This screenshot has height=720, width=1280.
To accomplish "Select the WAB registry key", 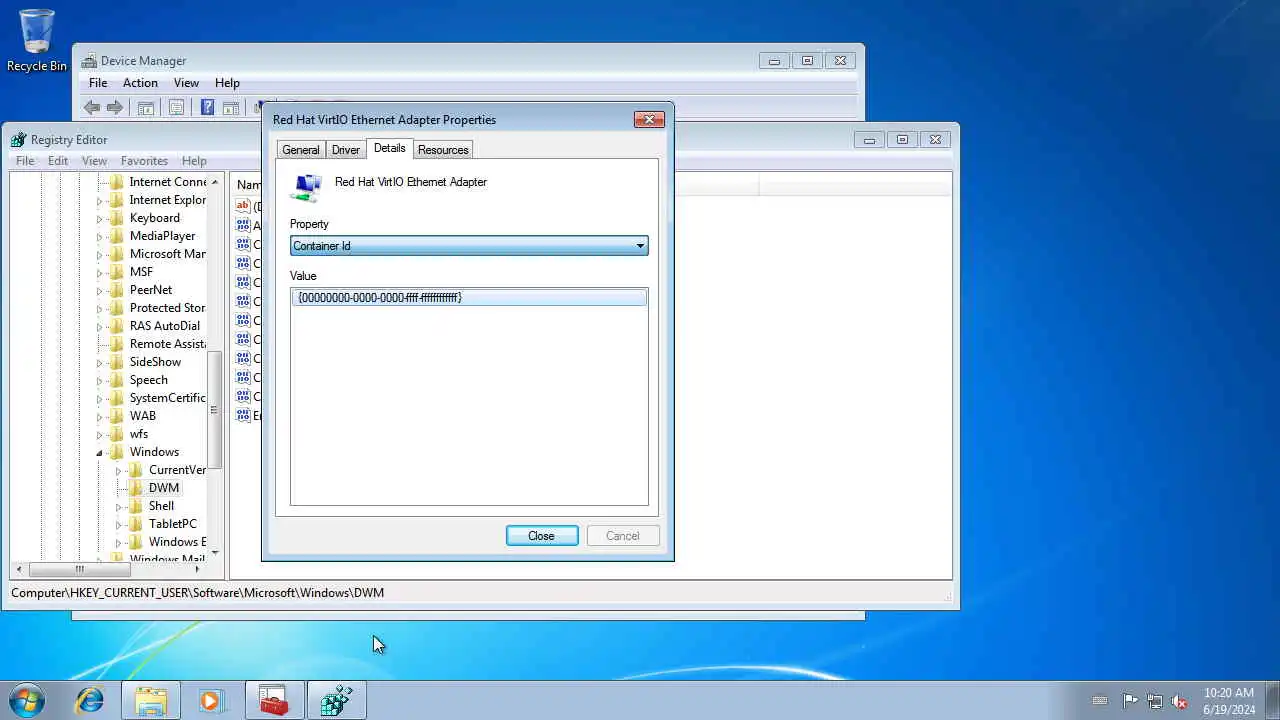I will point(143,416).
